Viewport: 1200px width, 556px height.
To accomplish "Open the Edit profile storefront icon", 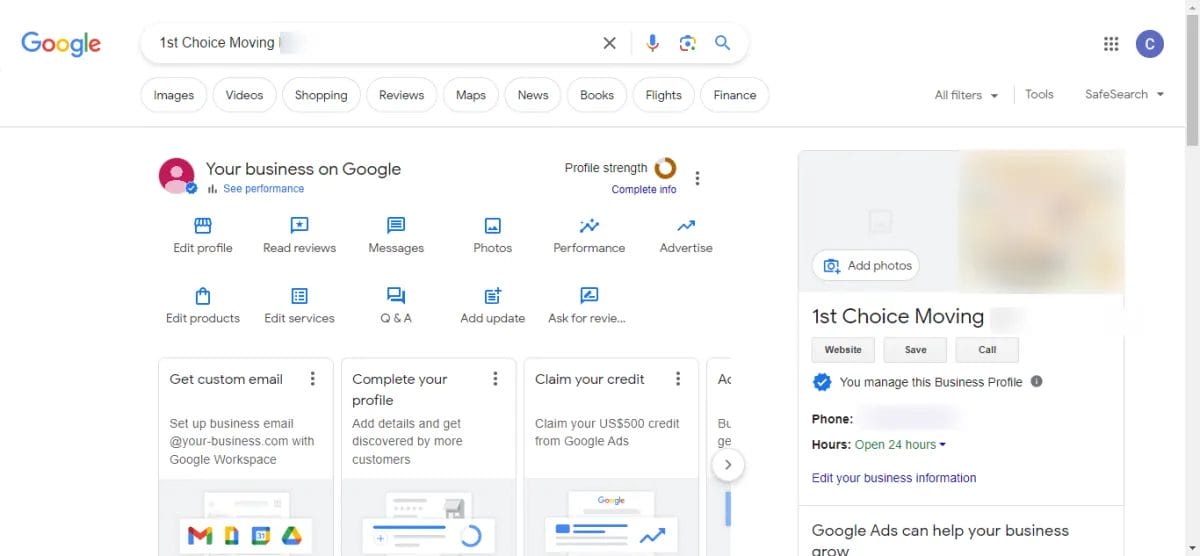I will click(x=203, y=226).
